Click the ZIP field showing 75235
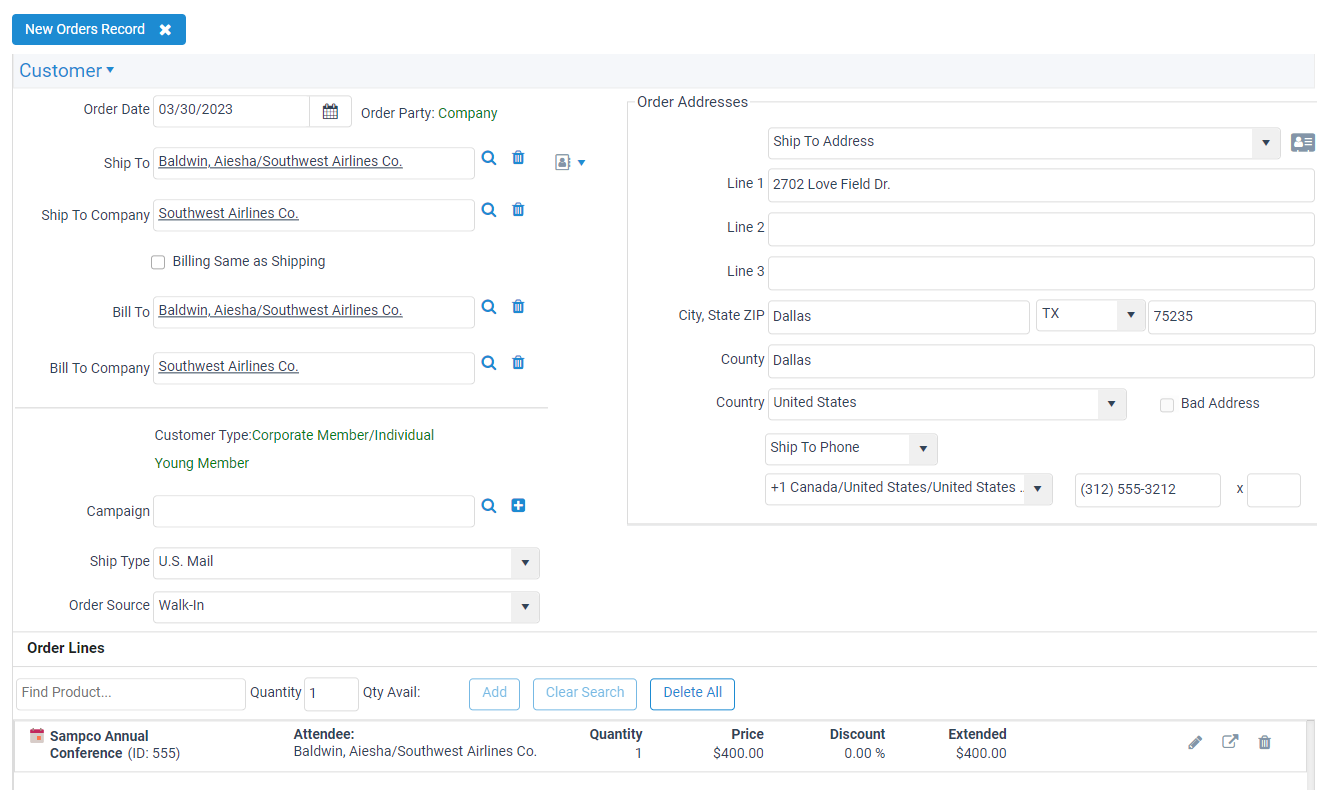This screenshot has width=1317, height=790. [1232, 317]
